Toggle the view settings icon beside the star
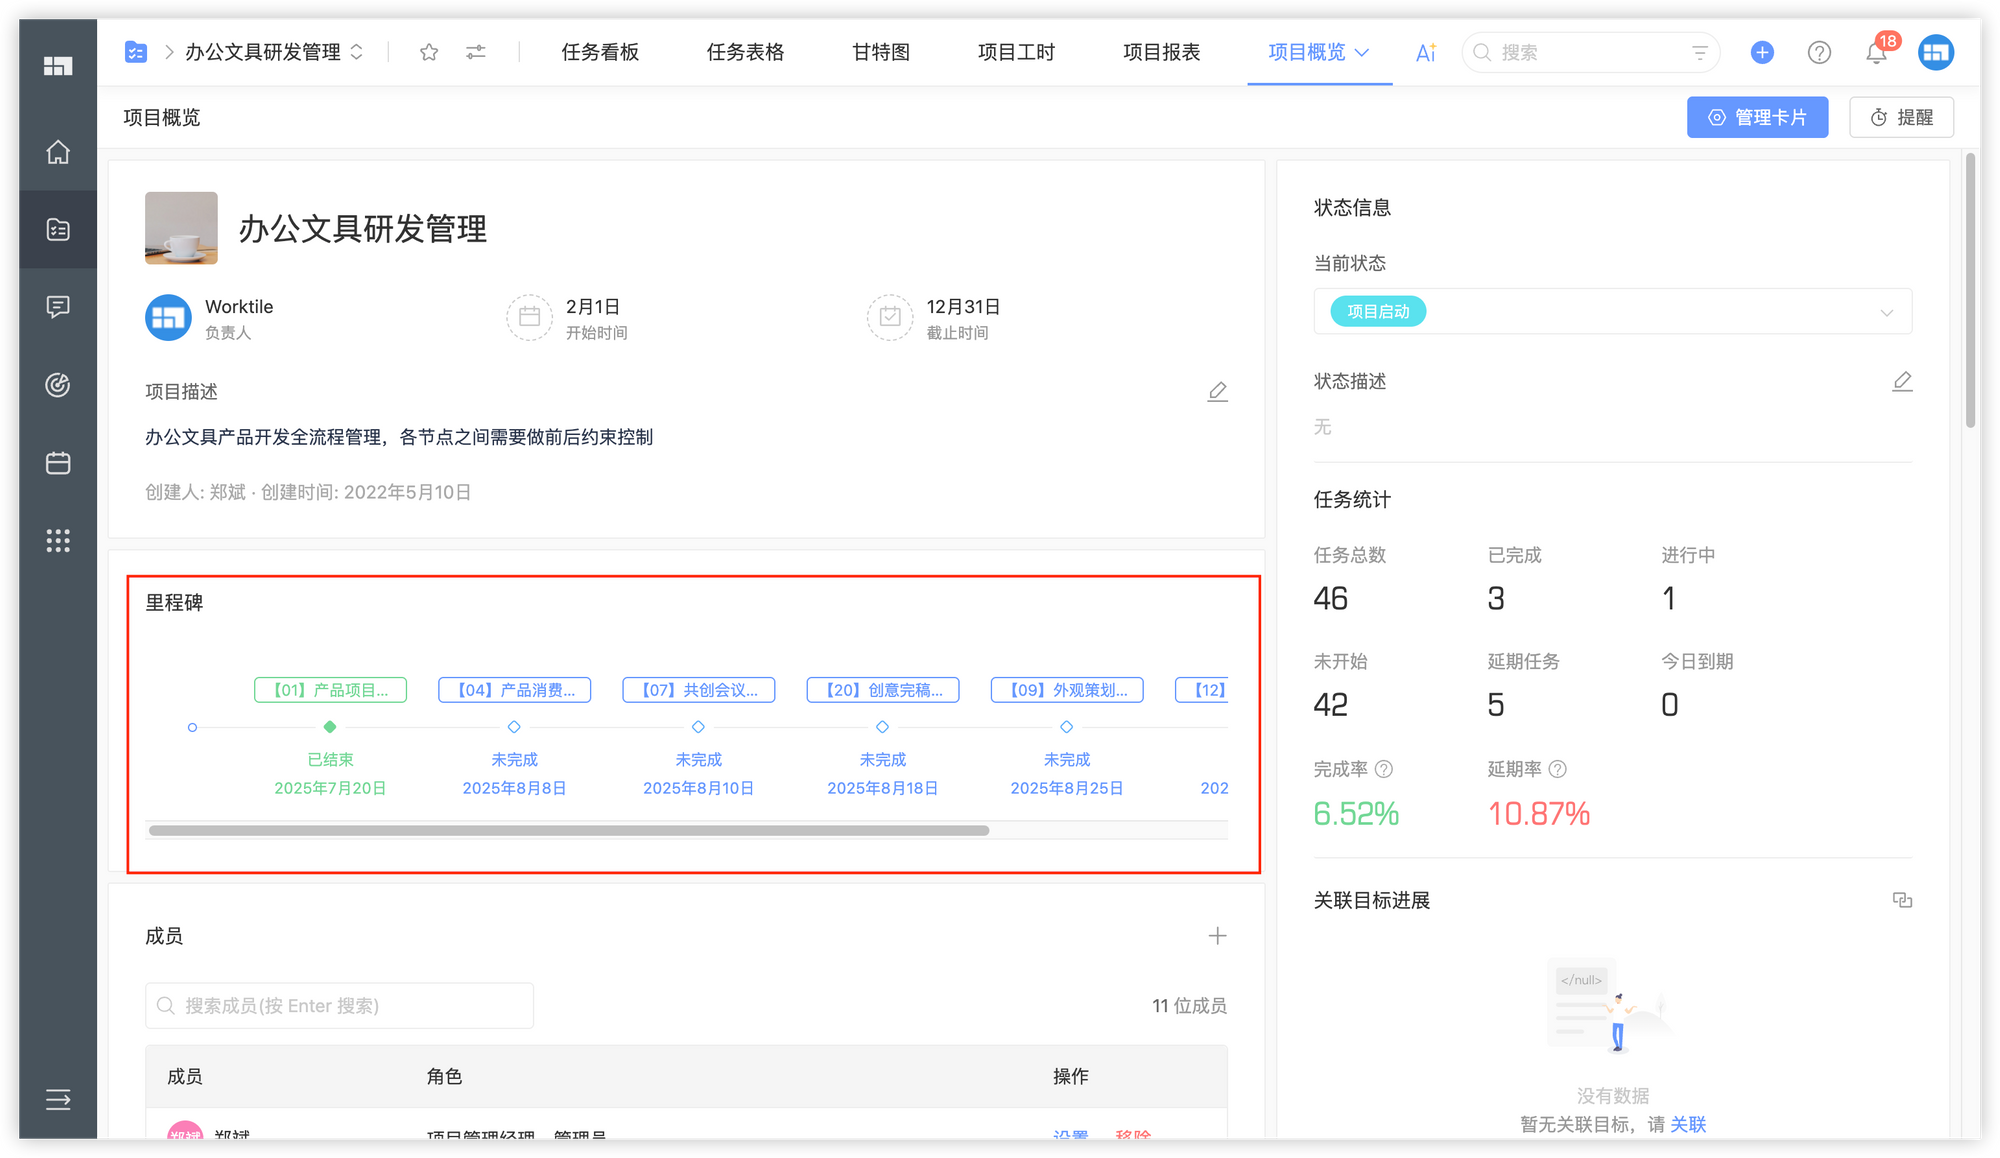This screenshot has width=2000, height=1158. (475, 52)
